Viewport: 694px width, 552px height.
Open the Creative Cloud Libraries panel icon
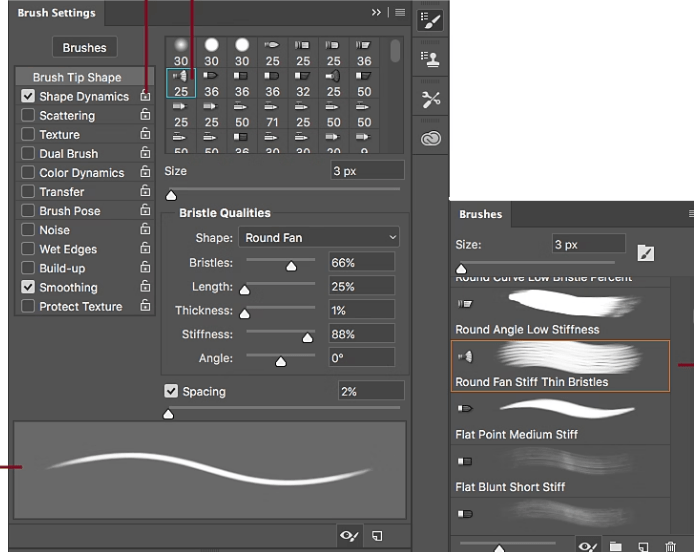click(430, 138)
